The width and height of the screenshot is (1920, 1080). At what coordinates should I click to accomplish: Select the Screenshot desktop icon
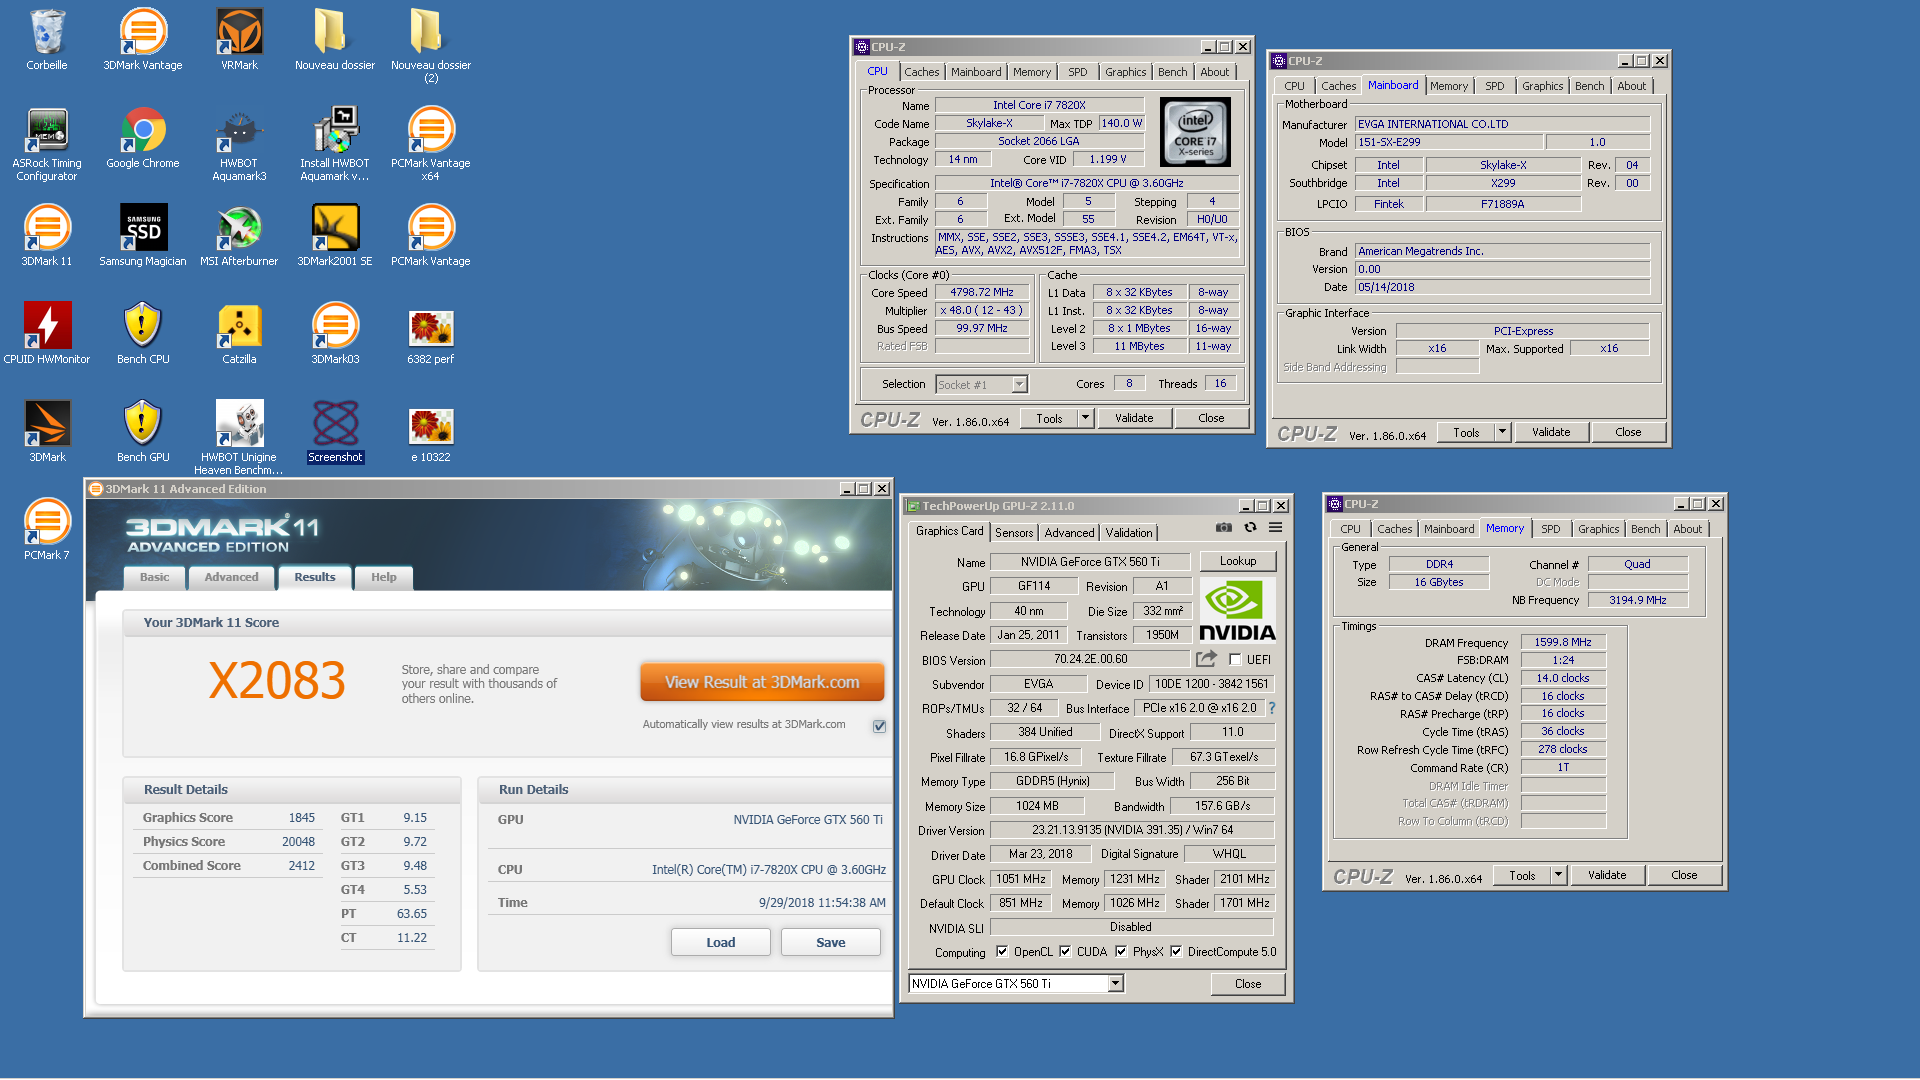tap(335, 432)
